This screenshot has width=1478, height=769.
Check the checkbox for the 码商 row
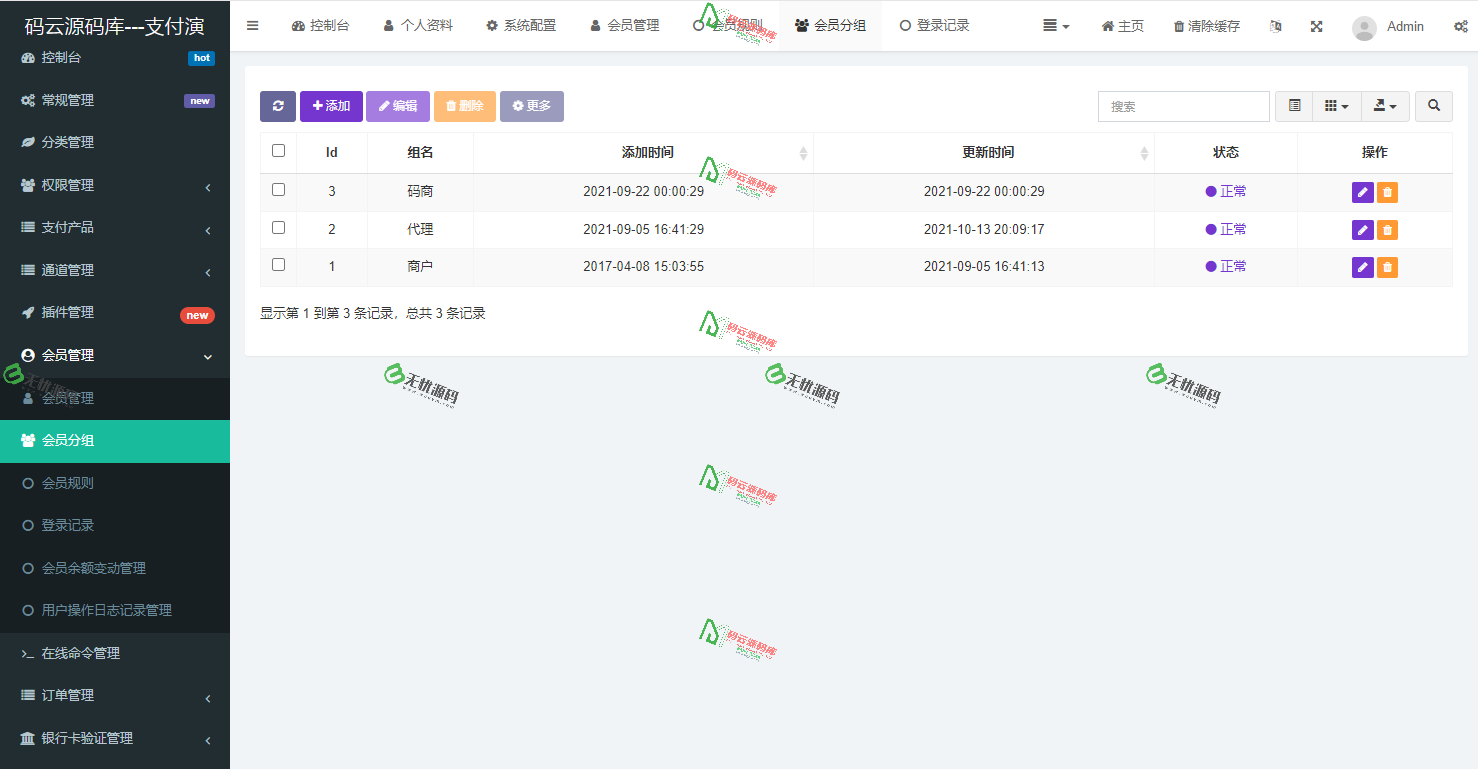pos(278,191)
